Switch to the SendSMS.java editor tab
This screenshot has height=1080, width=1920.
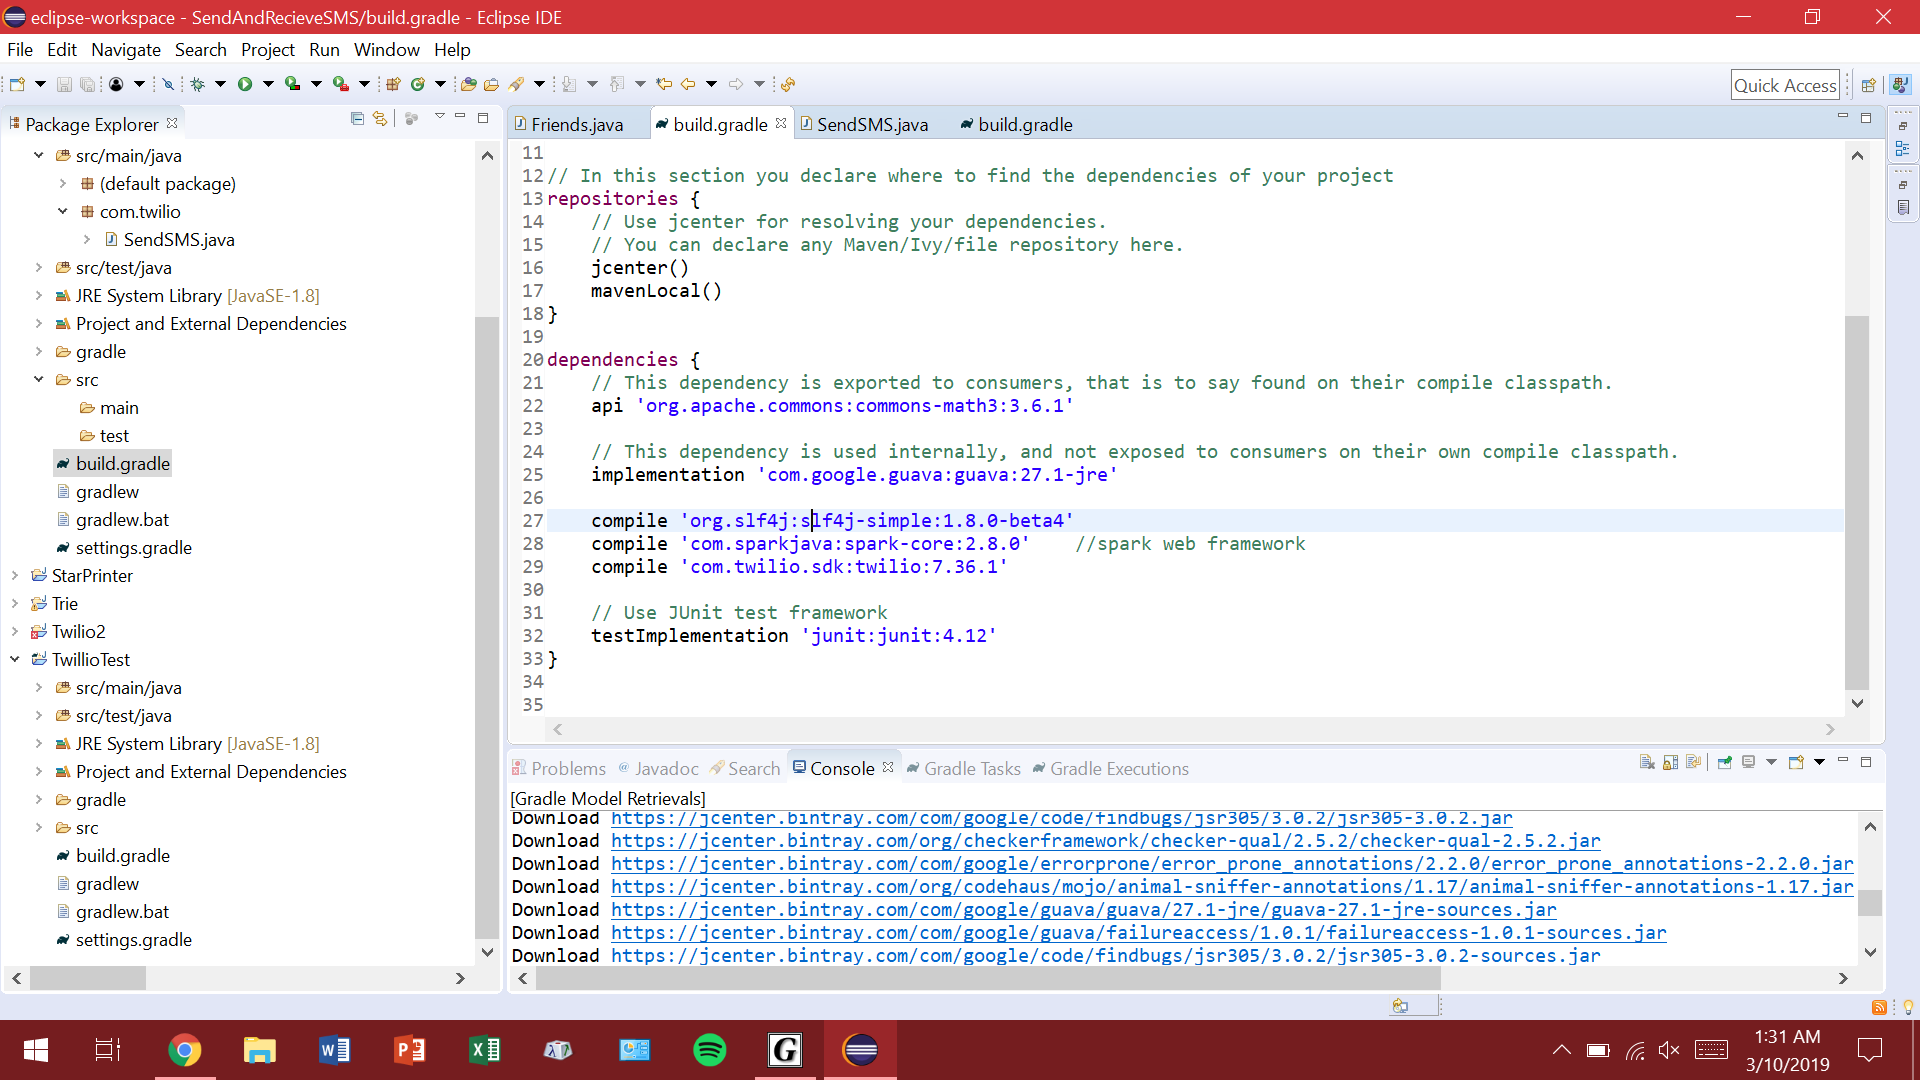871,124
